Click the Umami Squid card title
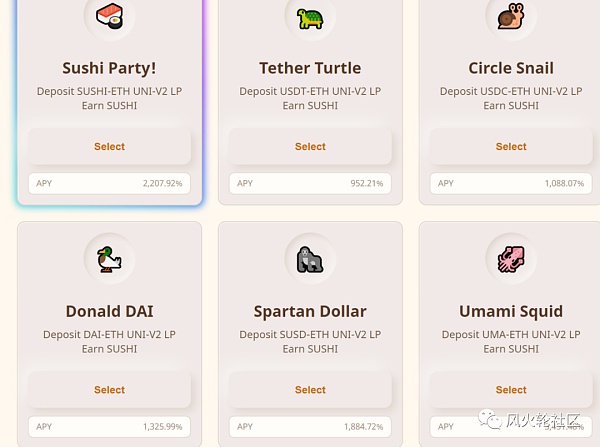Screen dimensions: 600x447 (511, 312)
